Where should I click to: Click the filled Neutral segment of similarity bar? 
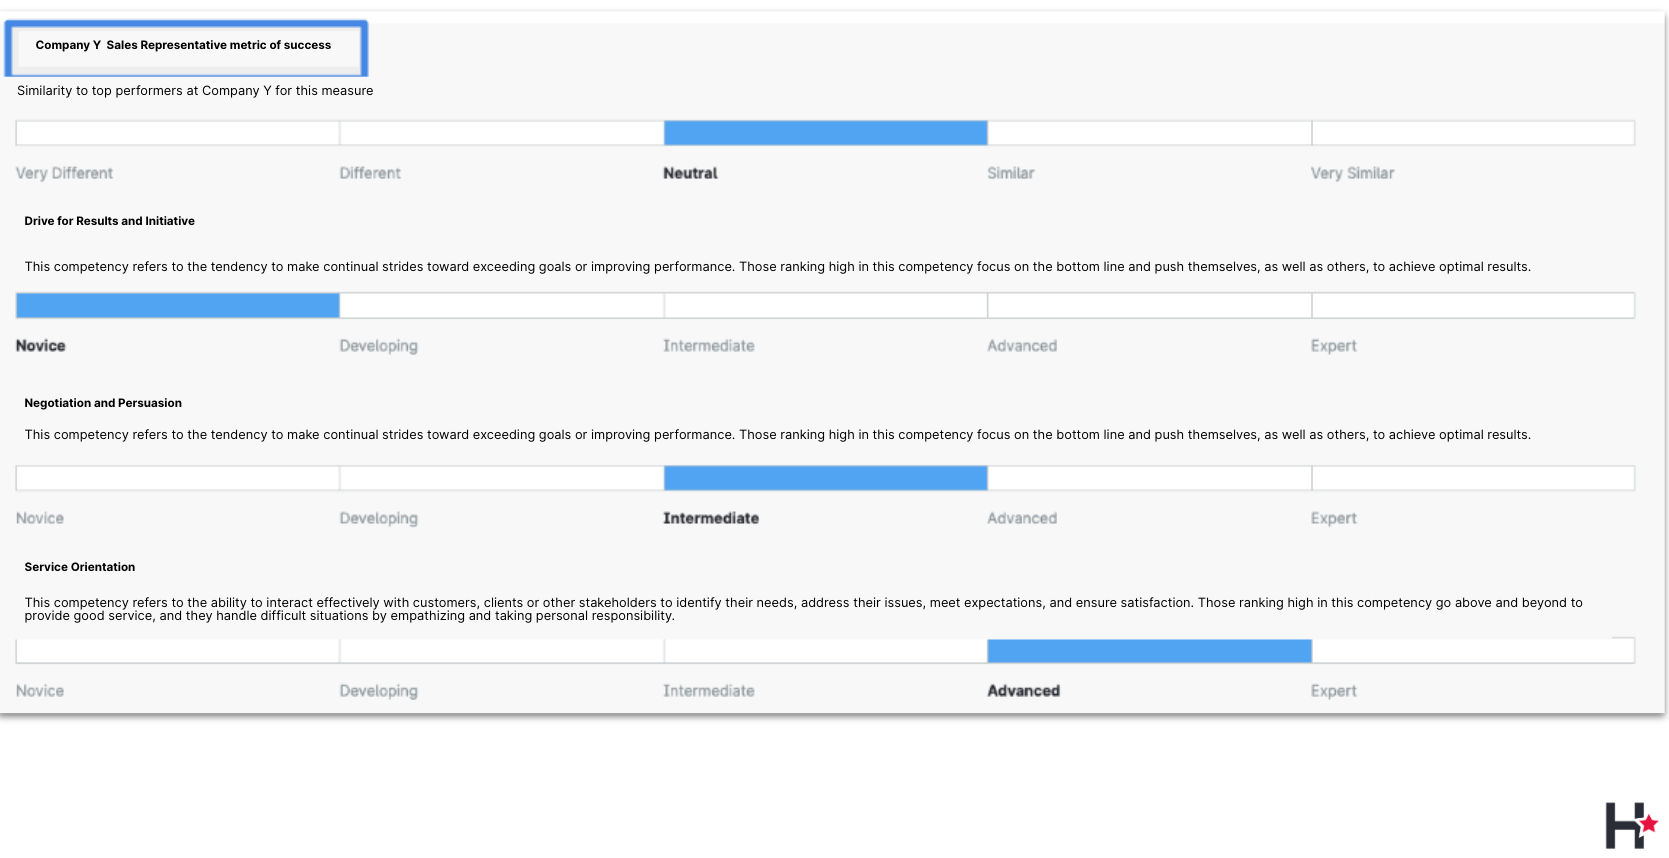[x=825, y=133]
